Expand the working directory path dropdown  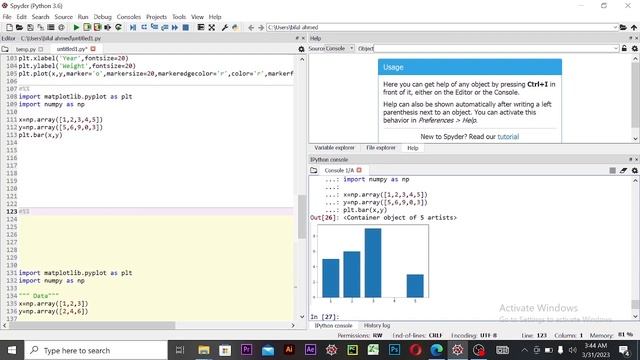pyautogui.click(x=615, y=27)
